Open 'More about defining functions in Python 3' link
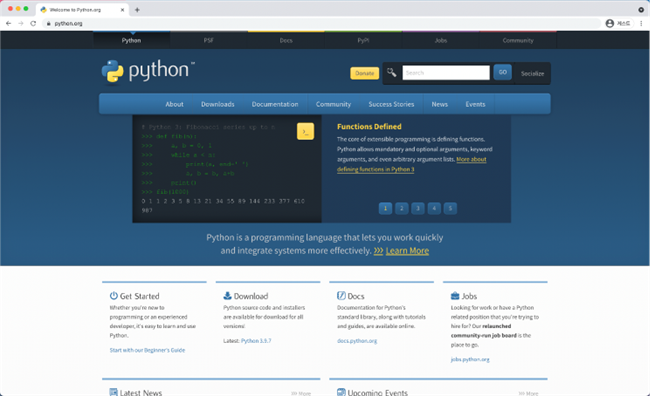 pos(411,164)
